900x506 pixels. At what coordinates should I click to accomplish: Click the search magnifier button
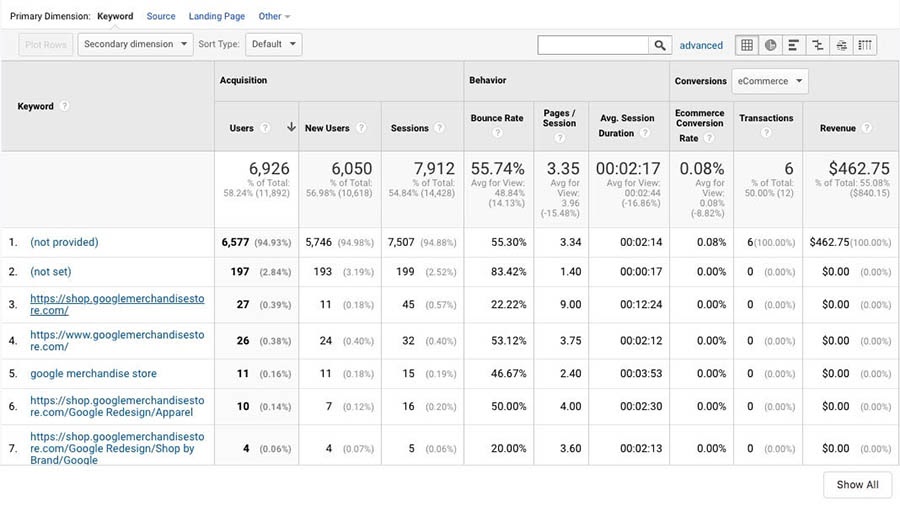[660, 45]
